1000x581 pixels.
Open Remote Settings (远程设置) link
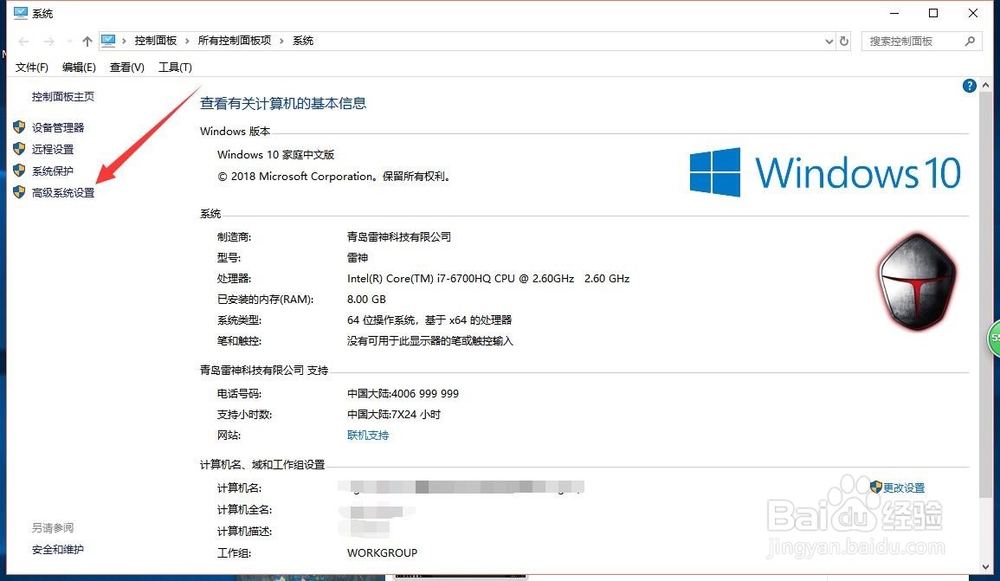coord(53,149)
